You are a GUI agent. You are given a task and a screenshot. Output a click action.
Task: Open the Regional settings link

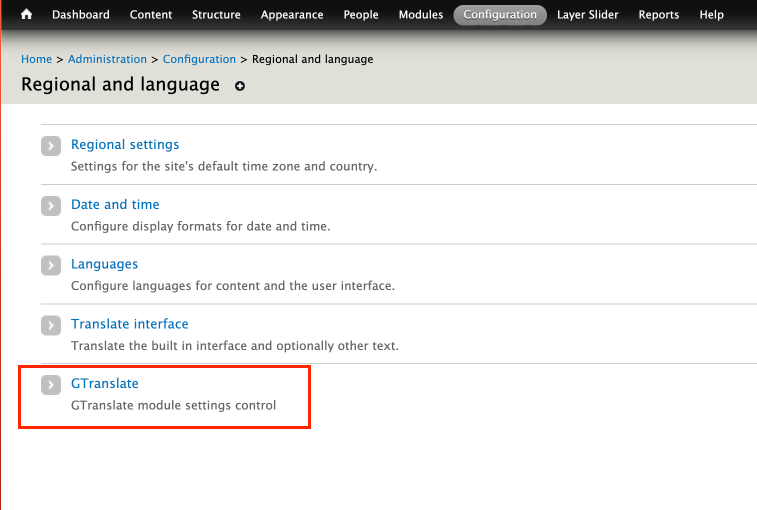[x=125, y=144]
